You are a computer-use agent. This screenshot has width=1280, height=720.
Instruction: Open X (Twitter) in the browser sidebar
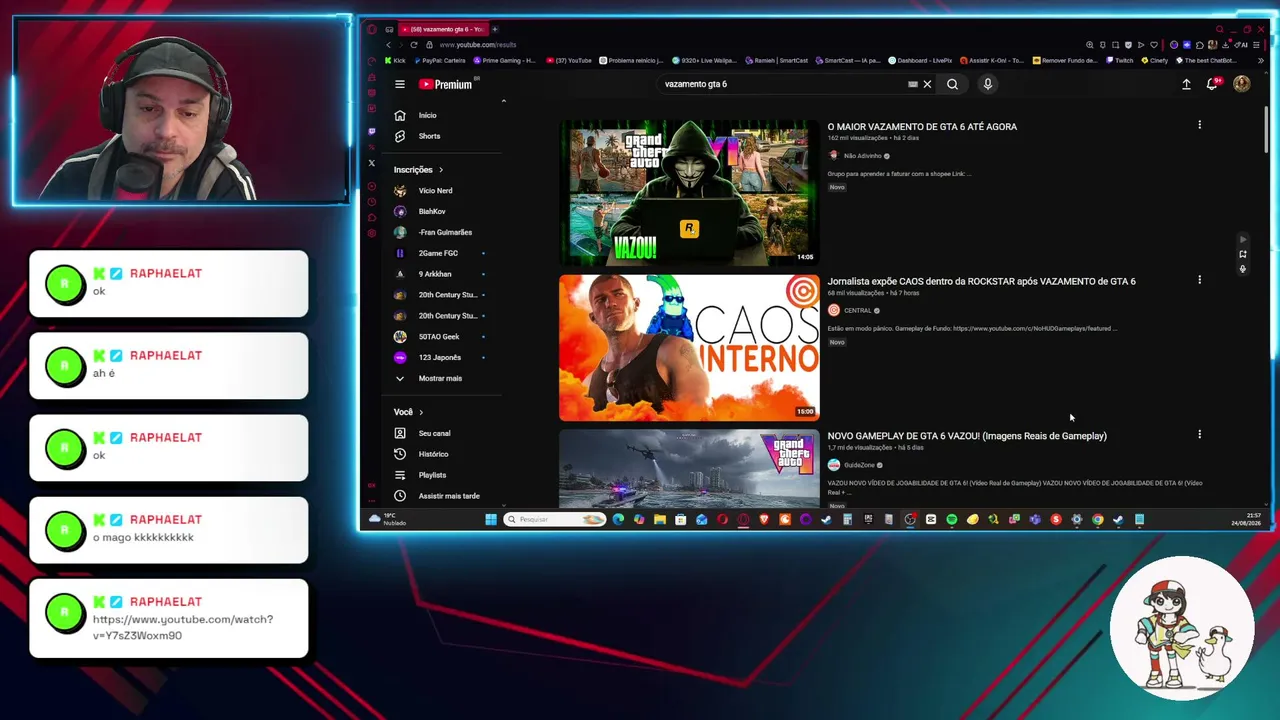coord(372,163)
